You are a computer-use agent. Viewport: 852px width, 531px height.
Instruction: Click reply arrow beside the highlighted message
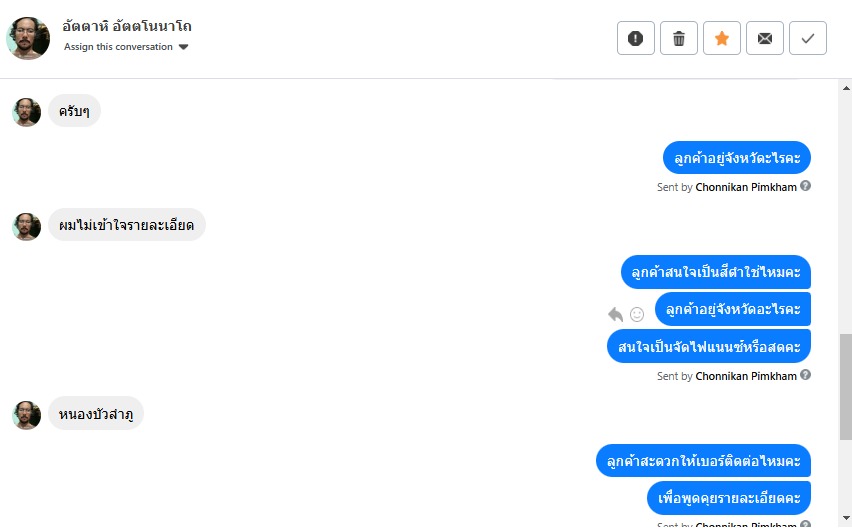615,314
